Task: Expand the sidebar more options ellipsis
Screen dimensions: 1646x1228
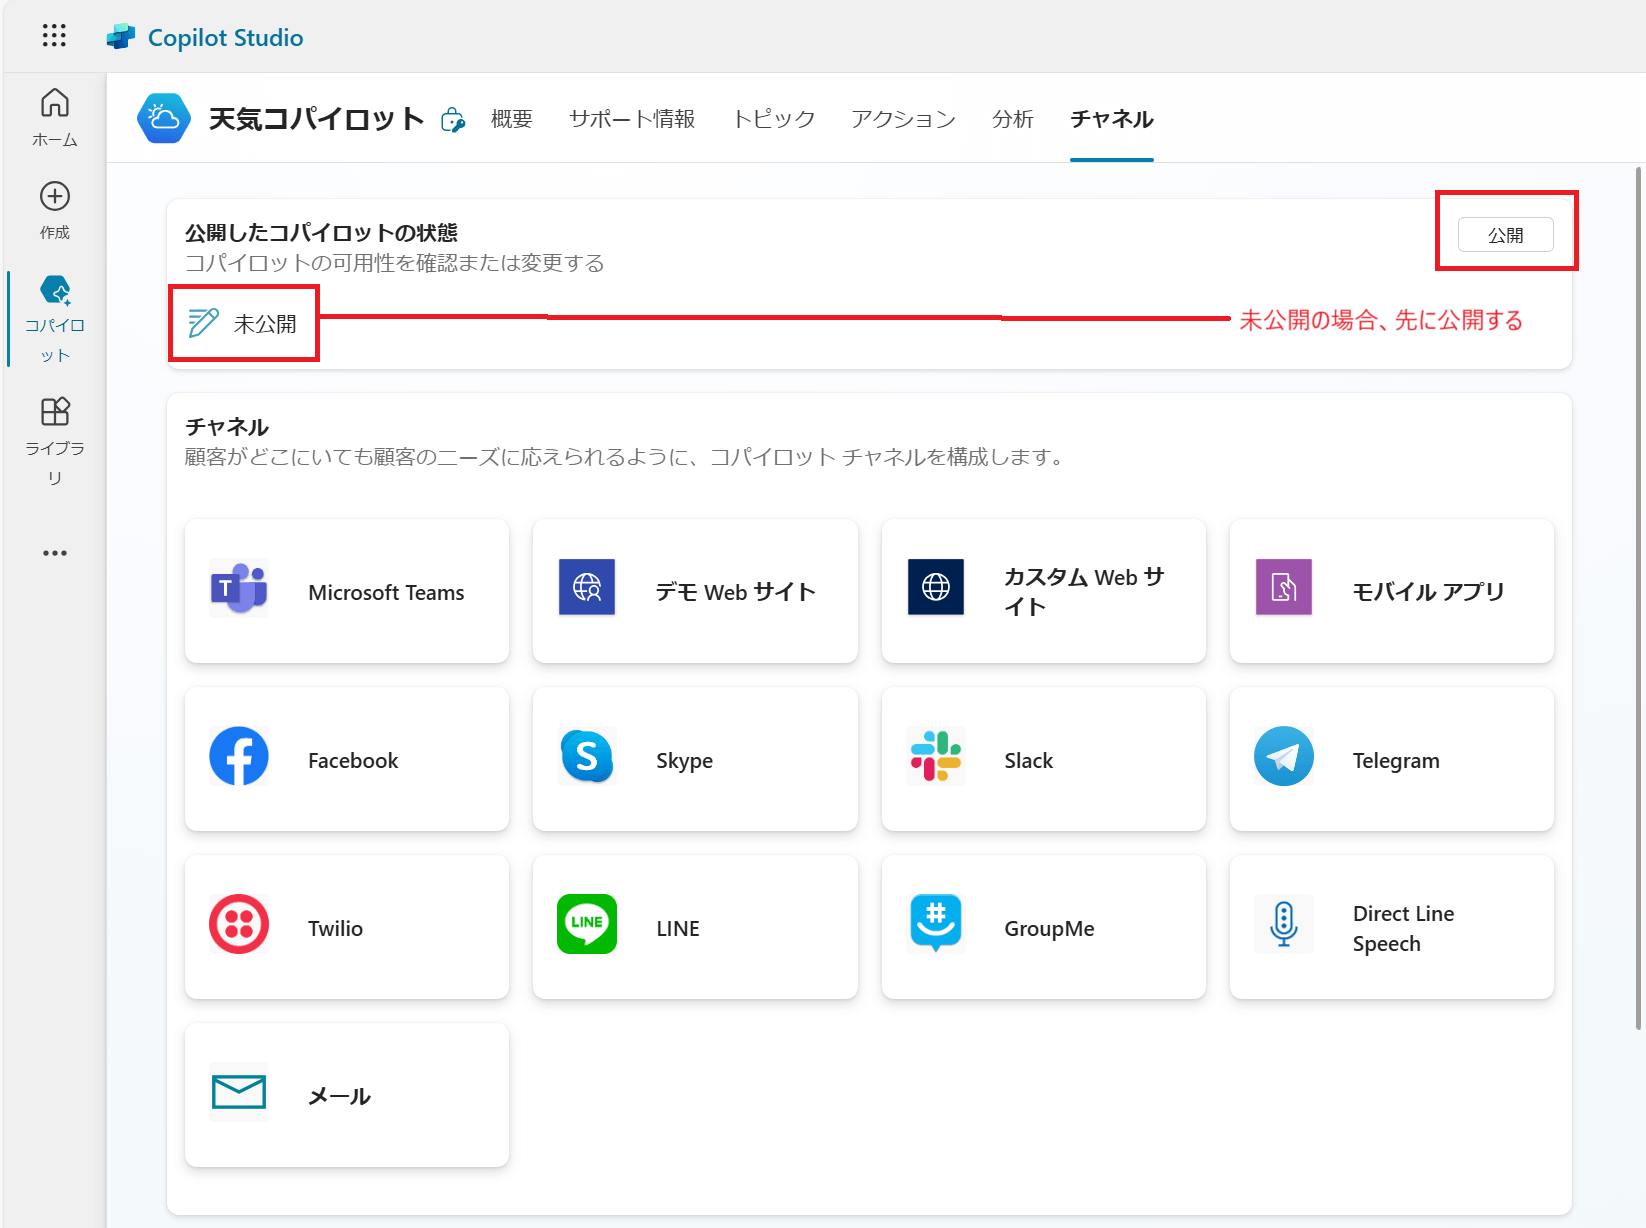Action: tap(55, 553)
